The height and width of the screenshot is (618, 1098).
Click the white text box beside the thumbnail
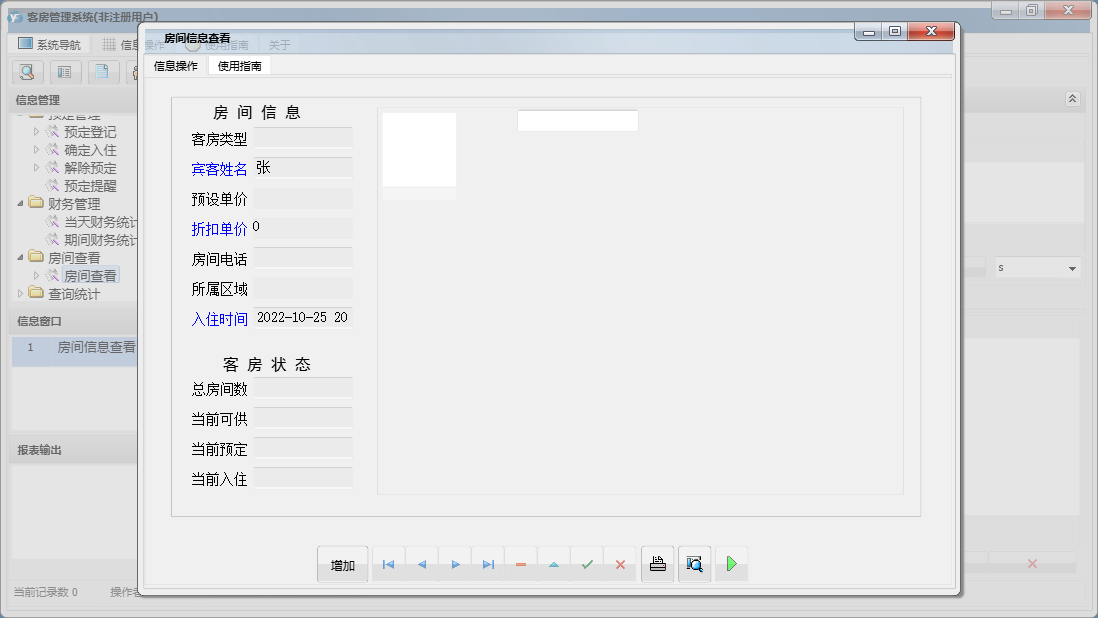coord(578,120)
